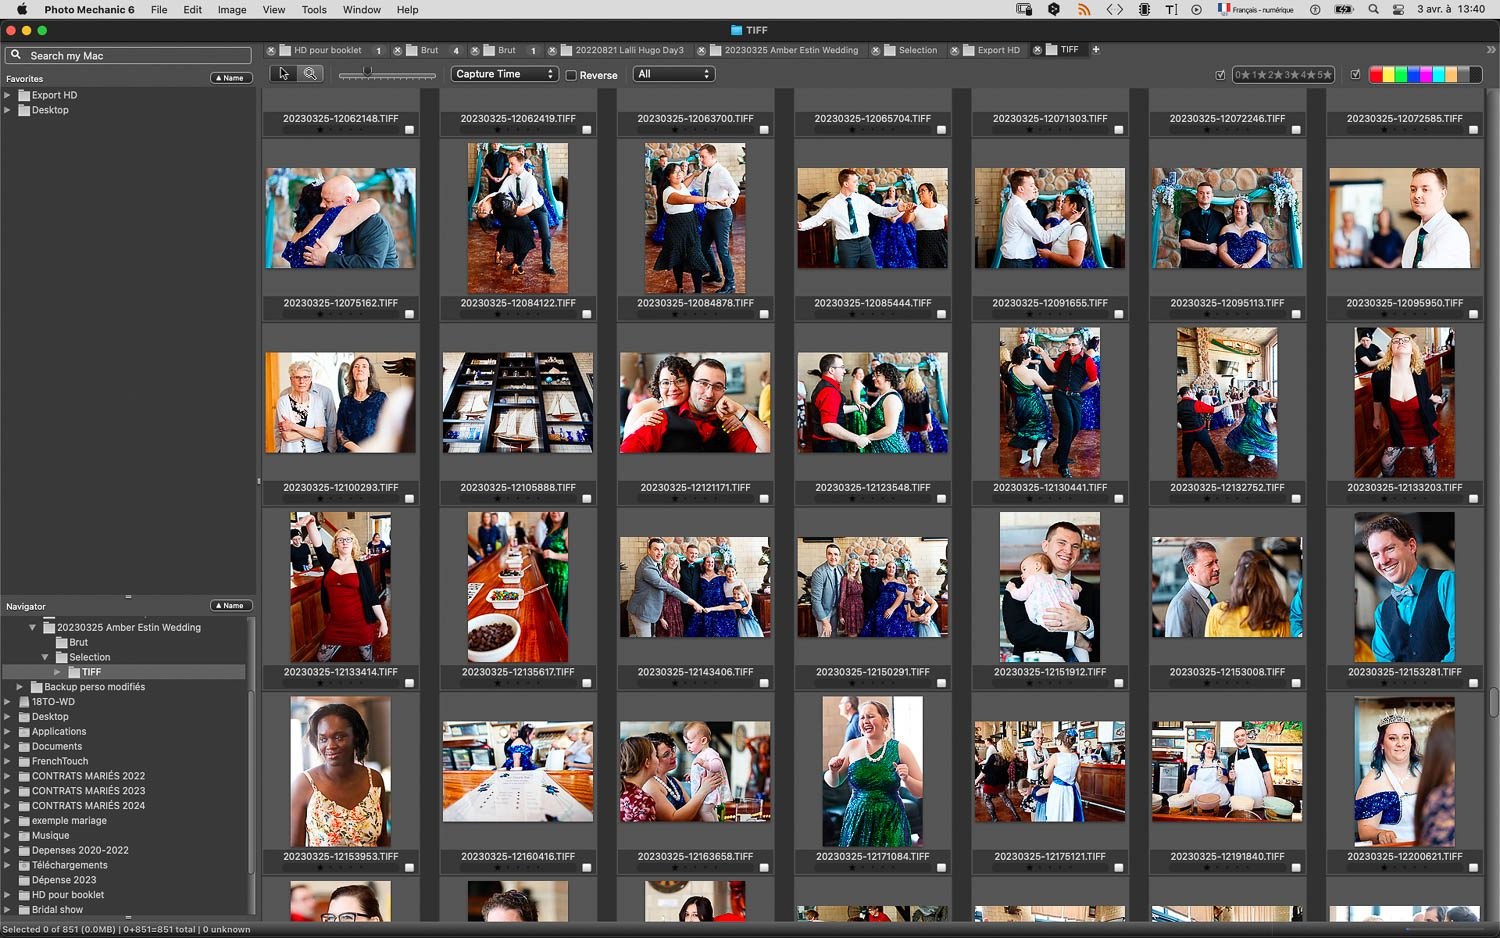The image size is (1500, 938).
Task: Close the 20220821 Lalli Hugo Day3 tab
Action: coord(552,50)
